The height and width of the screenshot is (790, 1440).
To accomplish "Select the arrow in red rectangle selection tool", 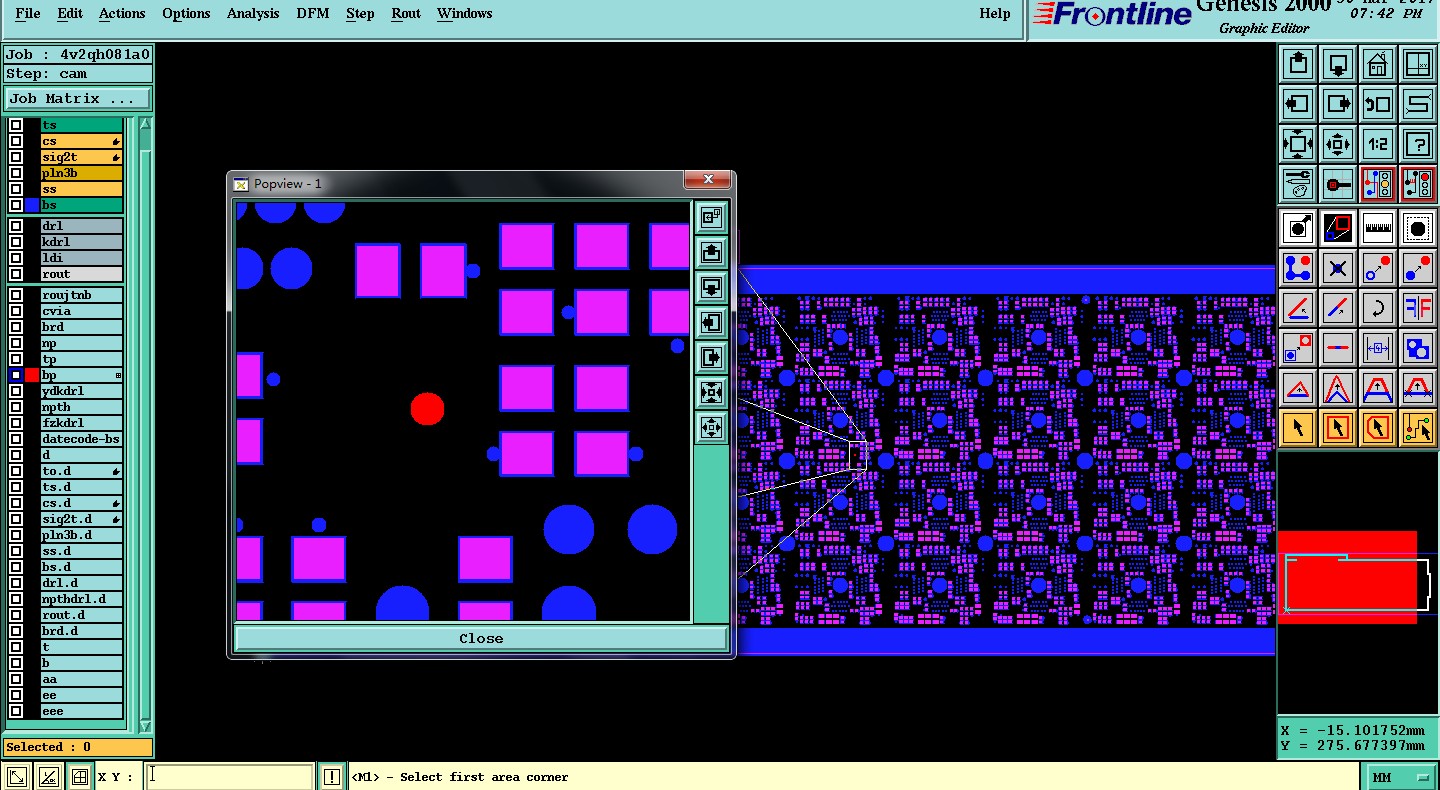I will (x=1338, y=428).
